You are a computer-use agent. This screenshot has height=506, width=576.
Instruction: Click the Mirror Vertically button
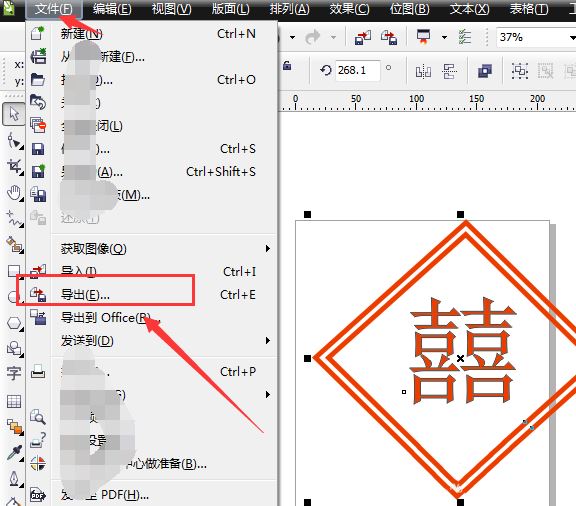450,71
